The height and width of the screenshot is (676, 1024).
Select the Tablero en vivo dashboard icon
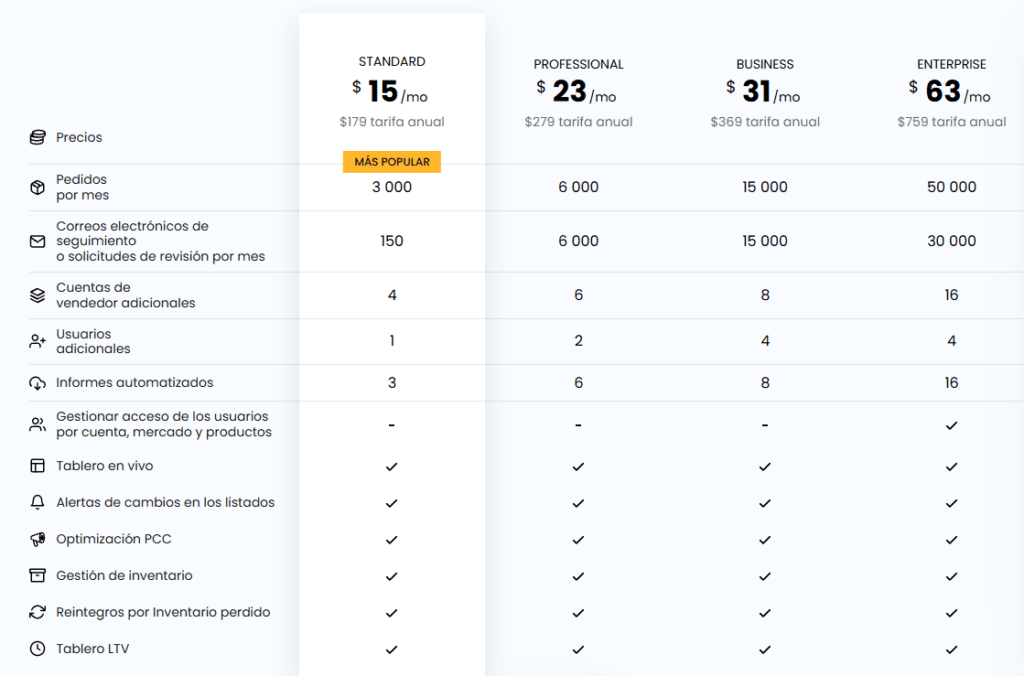point(37,465)
